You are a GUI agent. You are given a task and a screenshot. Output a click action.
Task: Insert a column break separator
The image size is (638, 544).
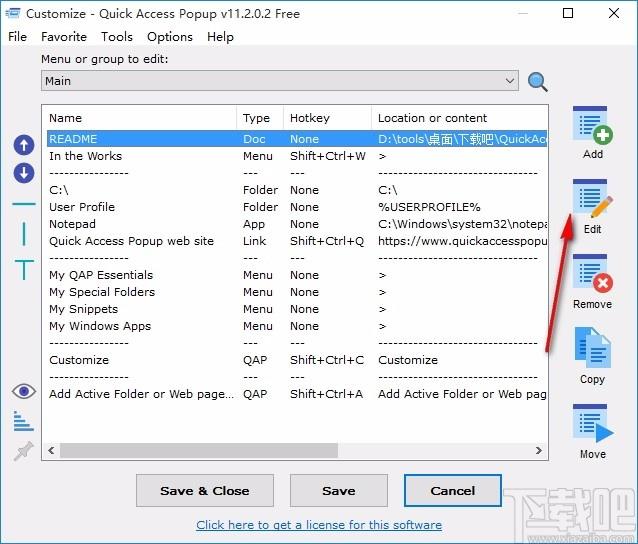tap(24, 234)
